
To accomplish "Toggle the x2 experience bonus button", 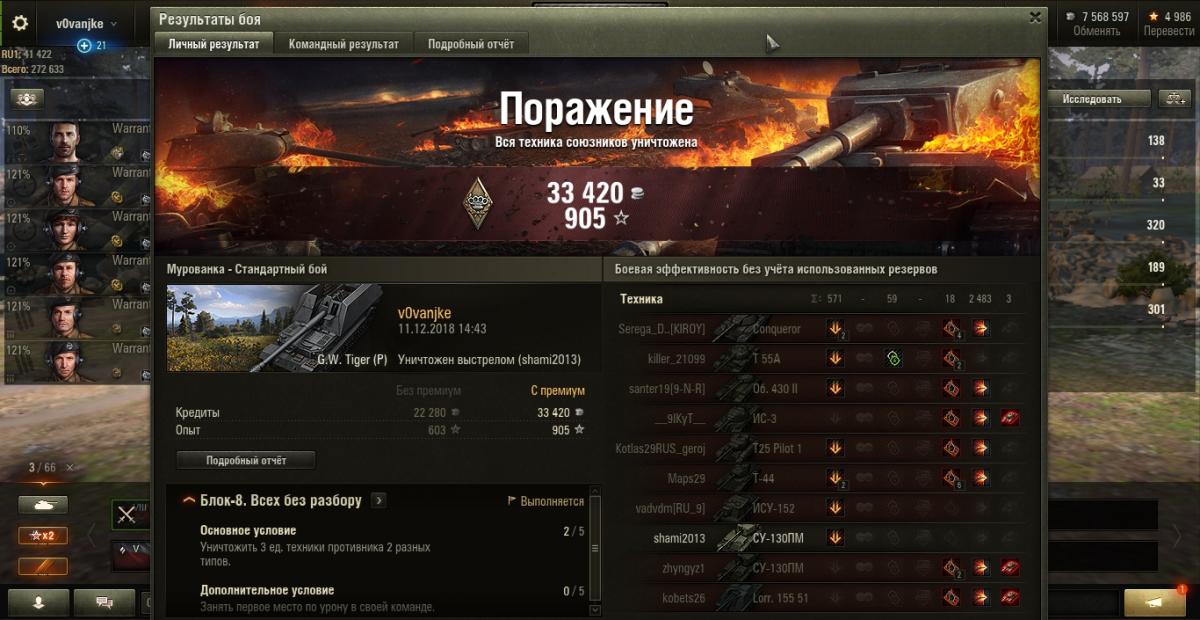I will (42, 535).
